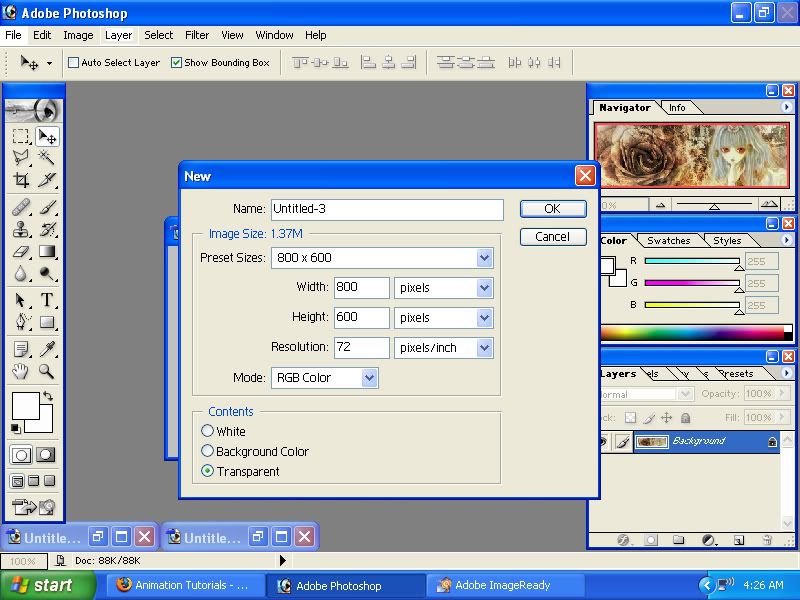
Task: Switch to Adobe ImageReady in the taskbar
Action: tap(506, 585)
